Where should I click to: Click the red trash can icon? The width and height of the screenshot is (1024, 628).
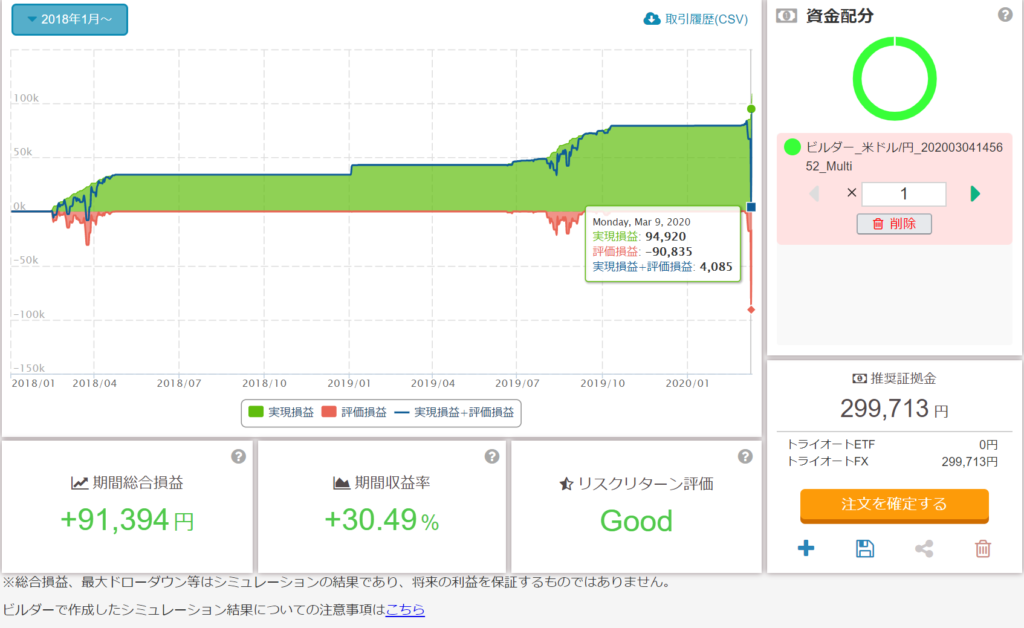983,548
